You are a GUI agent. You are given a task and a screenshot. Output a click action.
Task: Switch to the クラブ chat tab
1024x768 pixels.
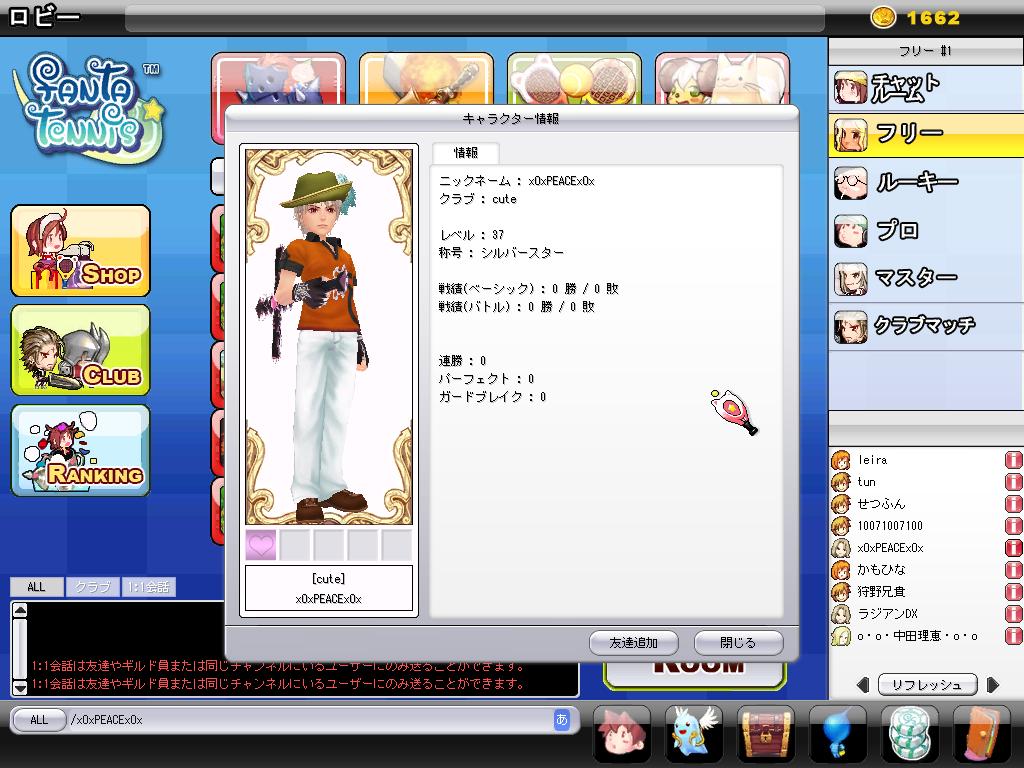93,587
